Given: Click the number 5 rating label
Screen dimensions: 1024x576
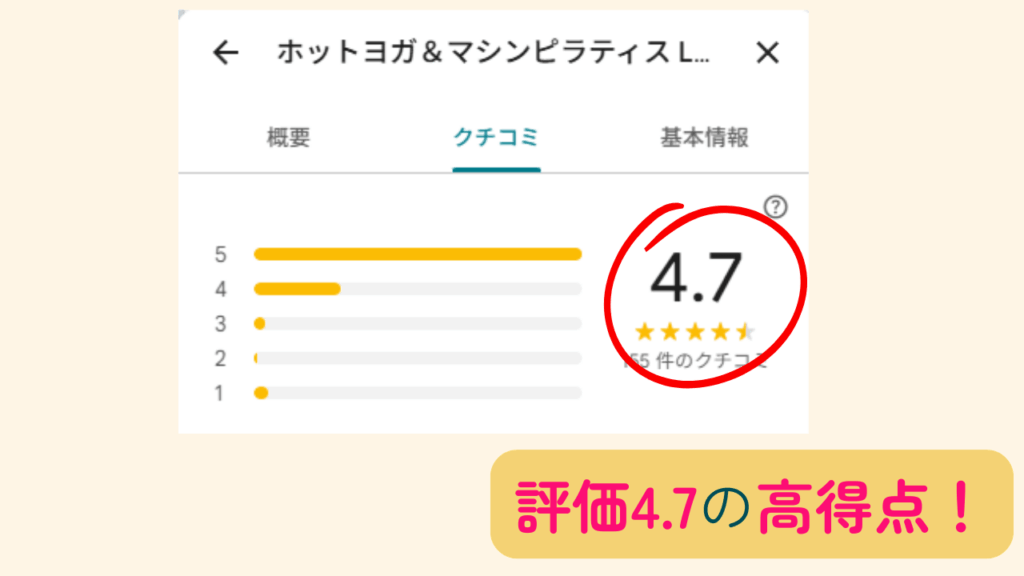Looking at the screenshot, I should tap(220, 254).
